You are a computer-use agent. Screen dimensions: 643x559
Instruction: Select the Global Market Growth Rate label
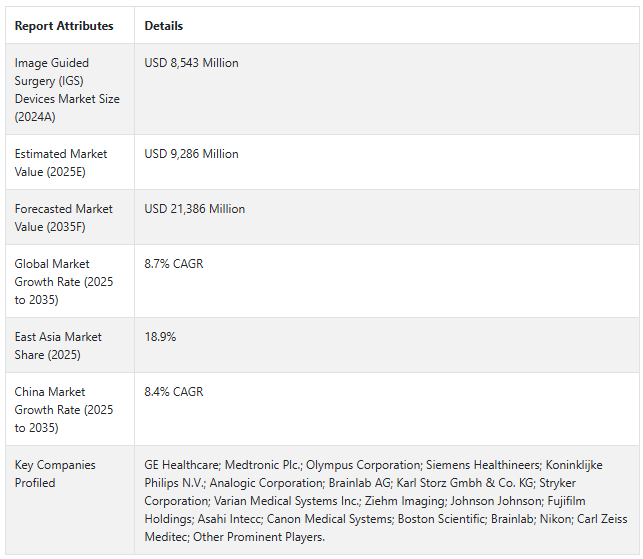point(64,282)
